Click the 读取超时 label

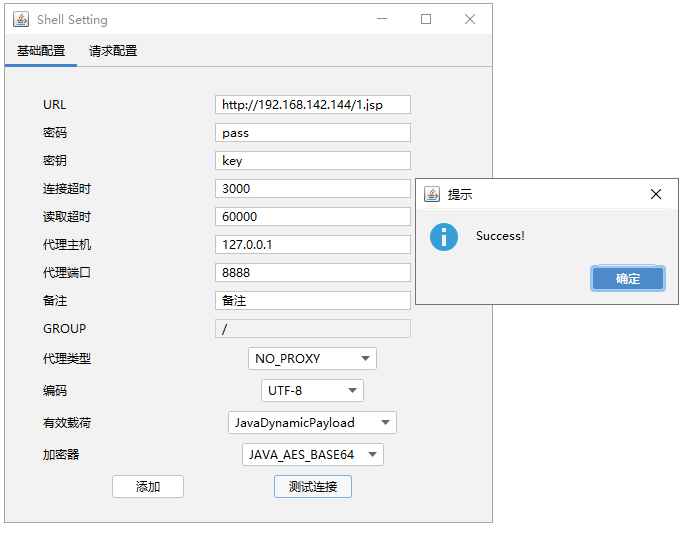[x=67, y=217]
